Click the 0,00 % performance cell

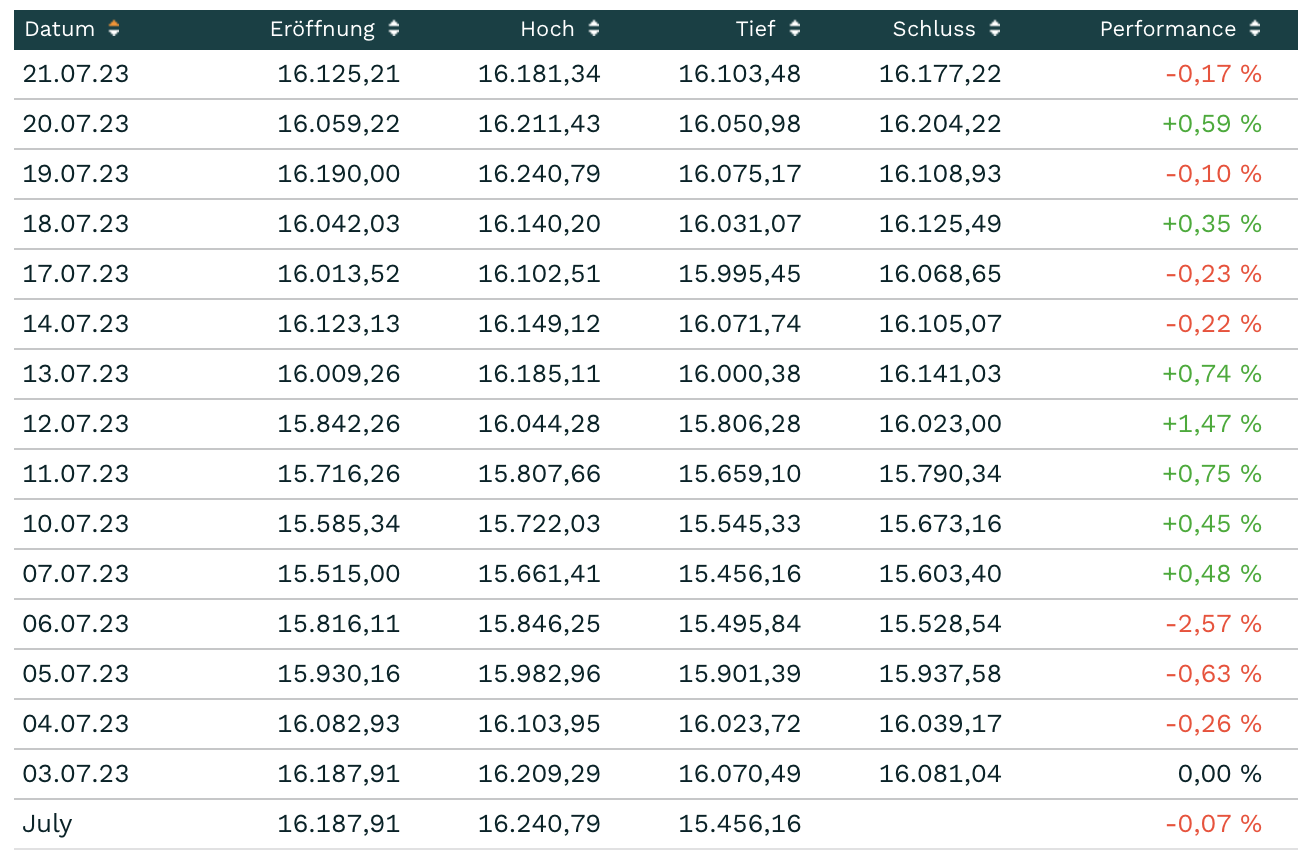(1220, 774)
